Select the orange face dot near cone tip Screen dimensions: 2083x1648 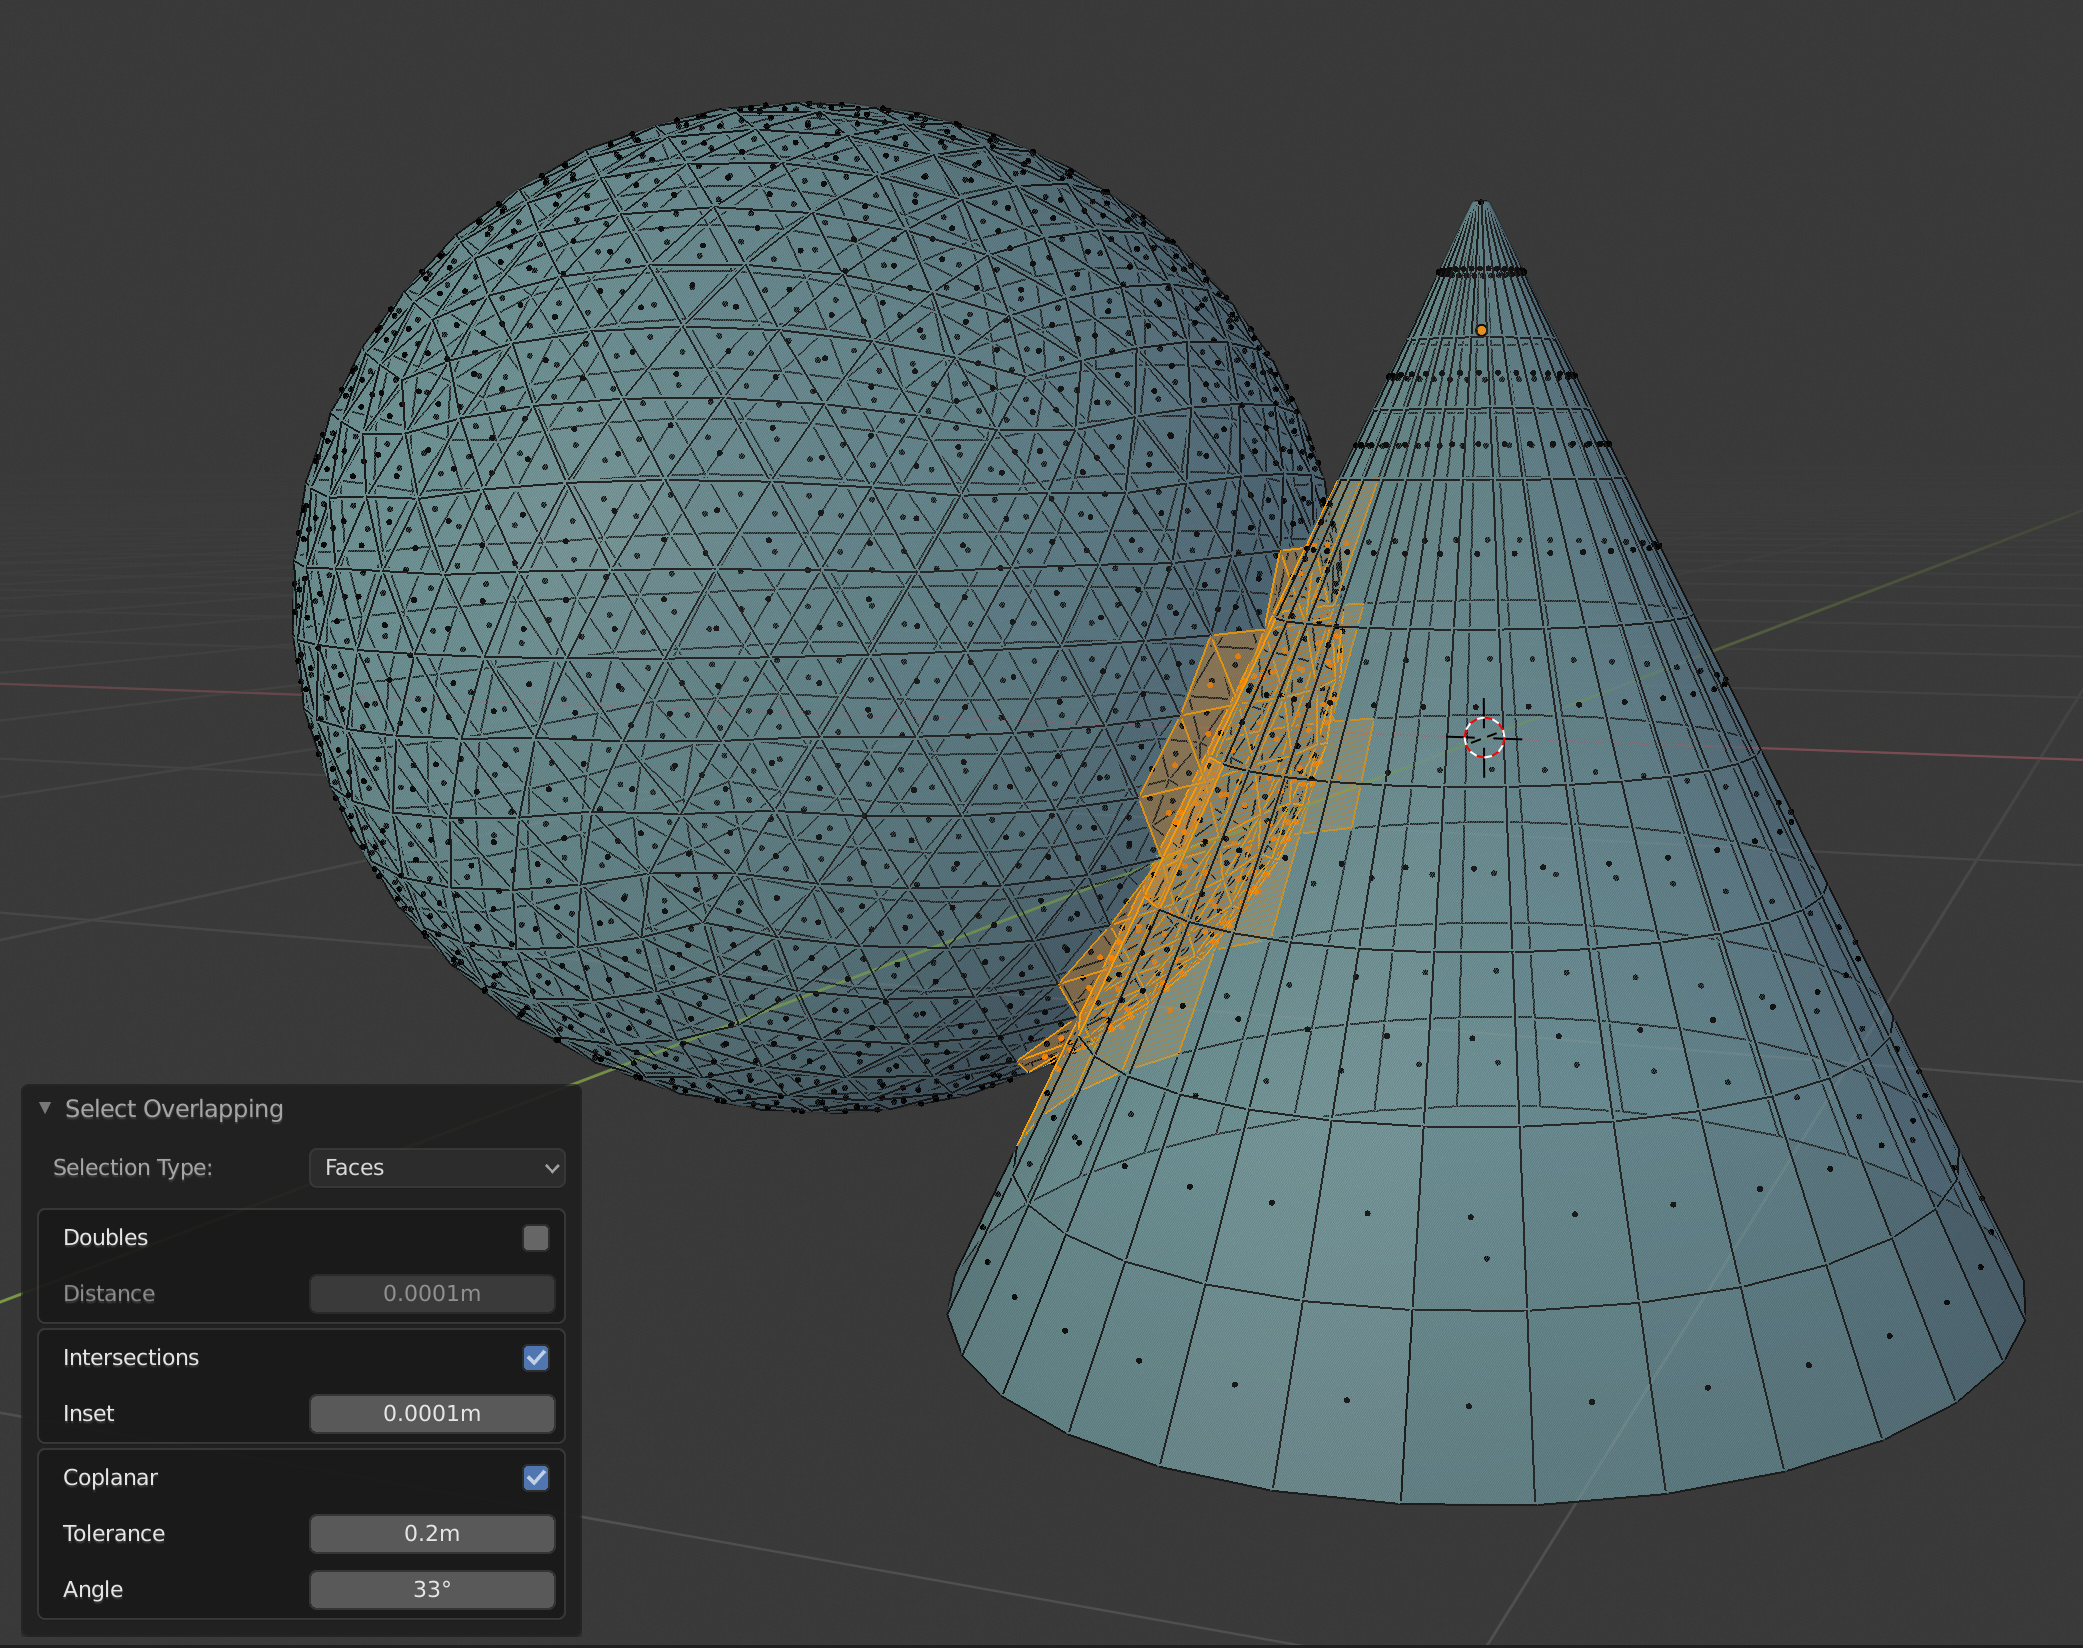1481,330
